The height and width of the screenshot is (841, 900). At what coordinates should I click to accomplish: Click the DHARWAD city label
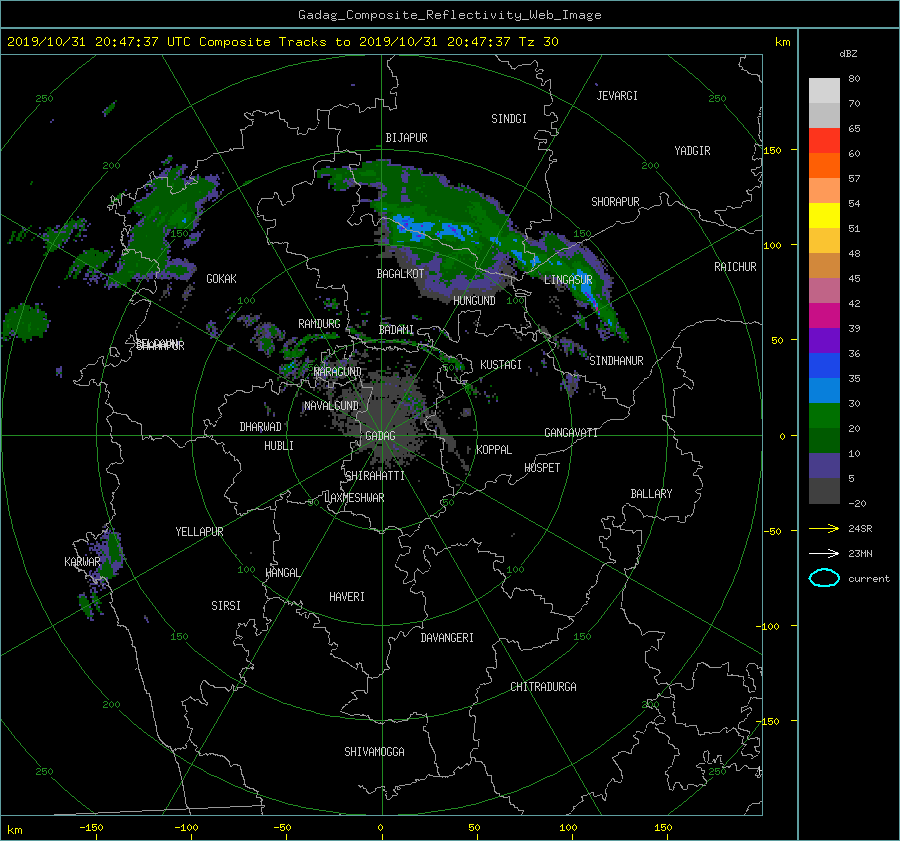(260, 427)
